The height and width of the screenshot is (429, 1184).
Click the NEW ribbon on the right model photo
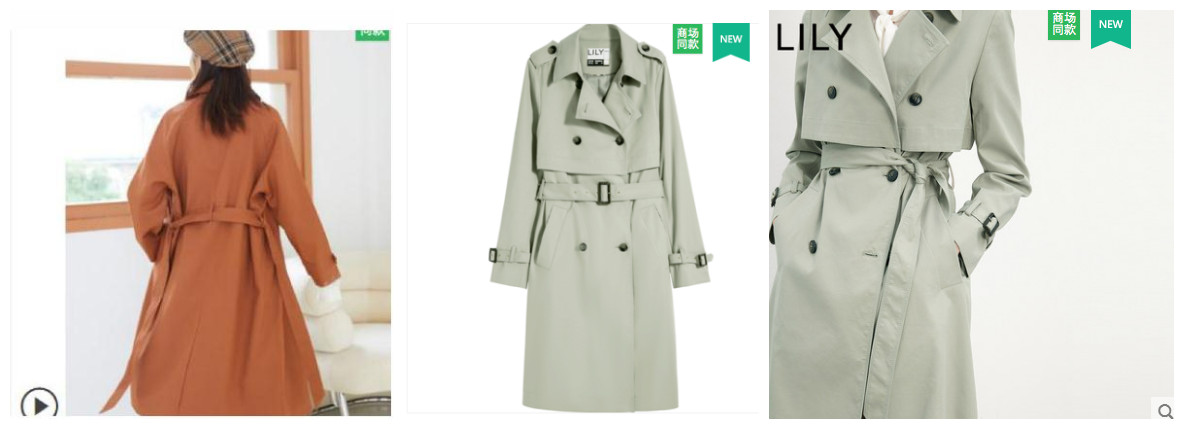pos(1111,29)
